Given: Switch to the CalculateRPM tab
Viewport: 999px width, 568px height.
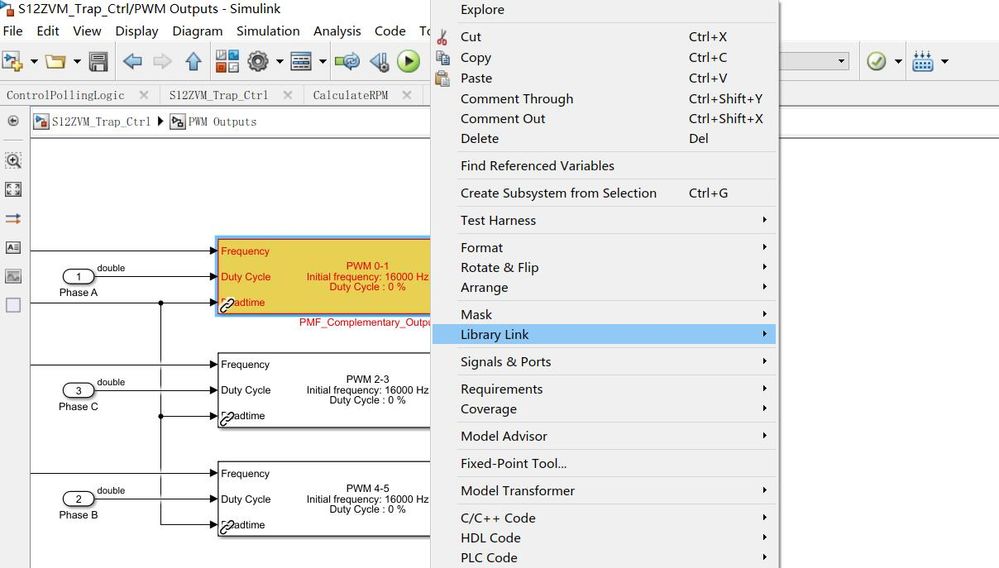Looking at the screenshot, I should coord(350,95).
